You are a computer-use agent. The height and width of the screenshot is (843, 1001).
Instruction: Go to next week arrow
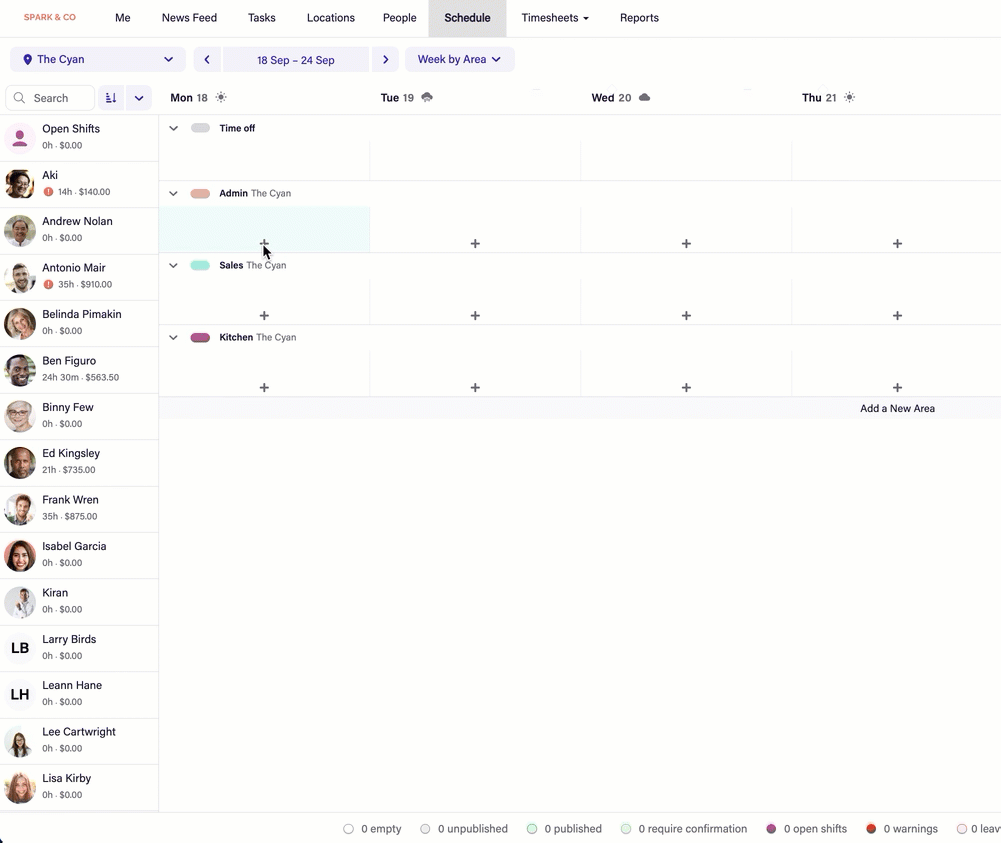(386, 59)
